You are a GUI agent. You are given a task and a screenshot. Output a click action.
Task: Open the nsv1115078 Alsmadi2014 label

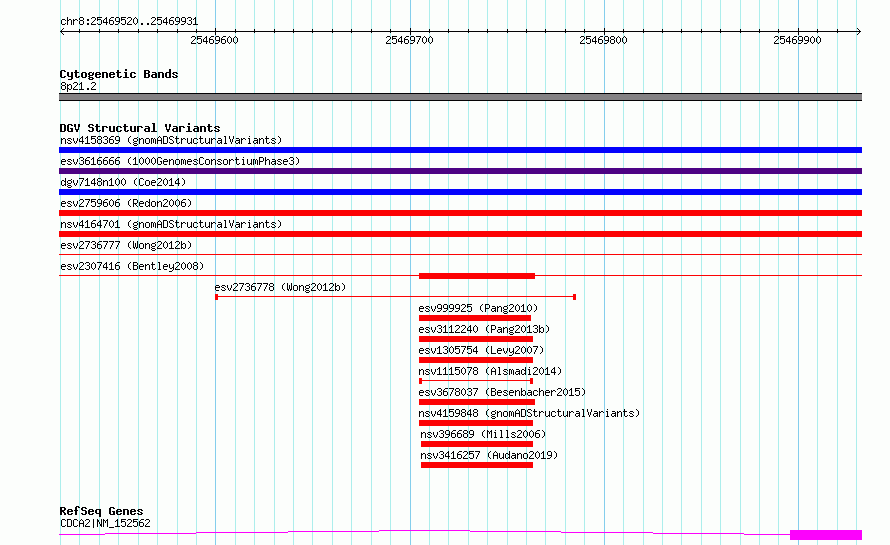(490, 371)
